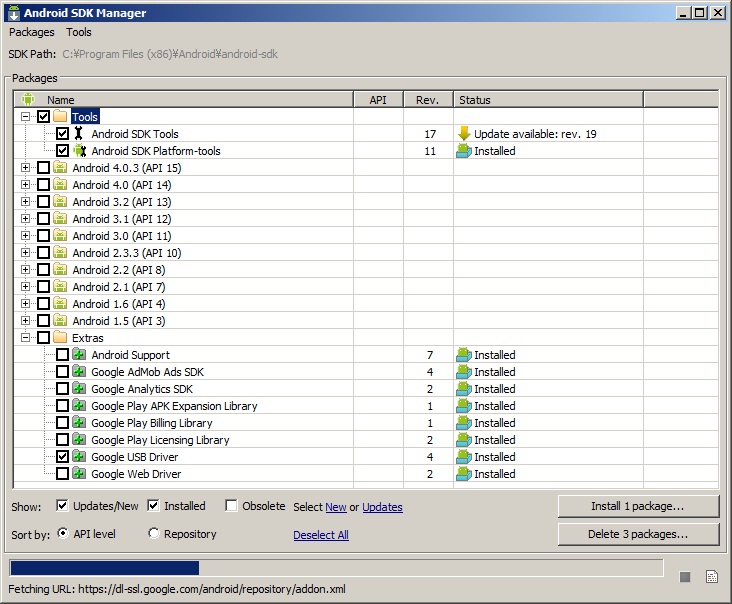The height and width of the screenshot is (604, 732).
Task: Select the API level sort radio button
Action: [x=63, y=533]
